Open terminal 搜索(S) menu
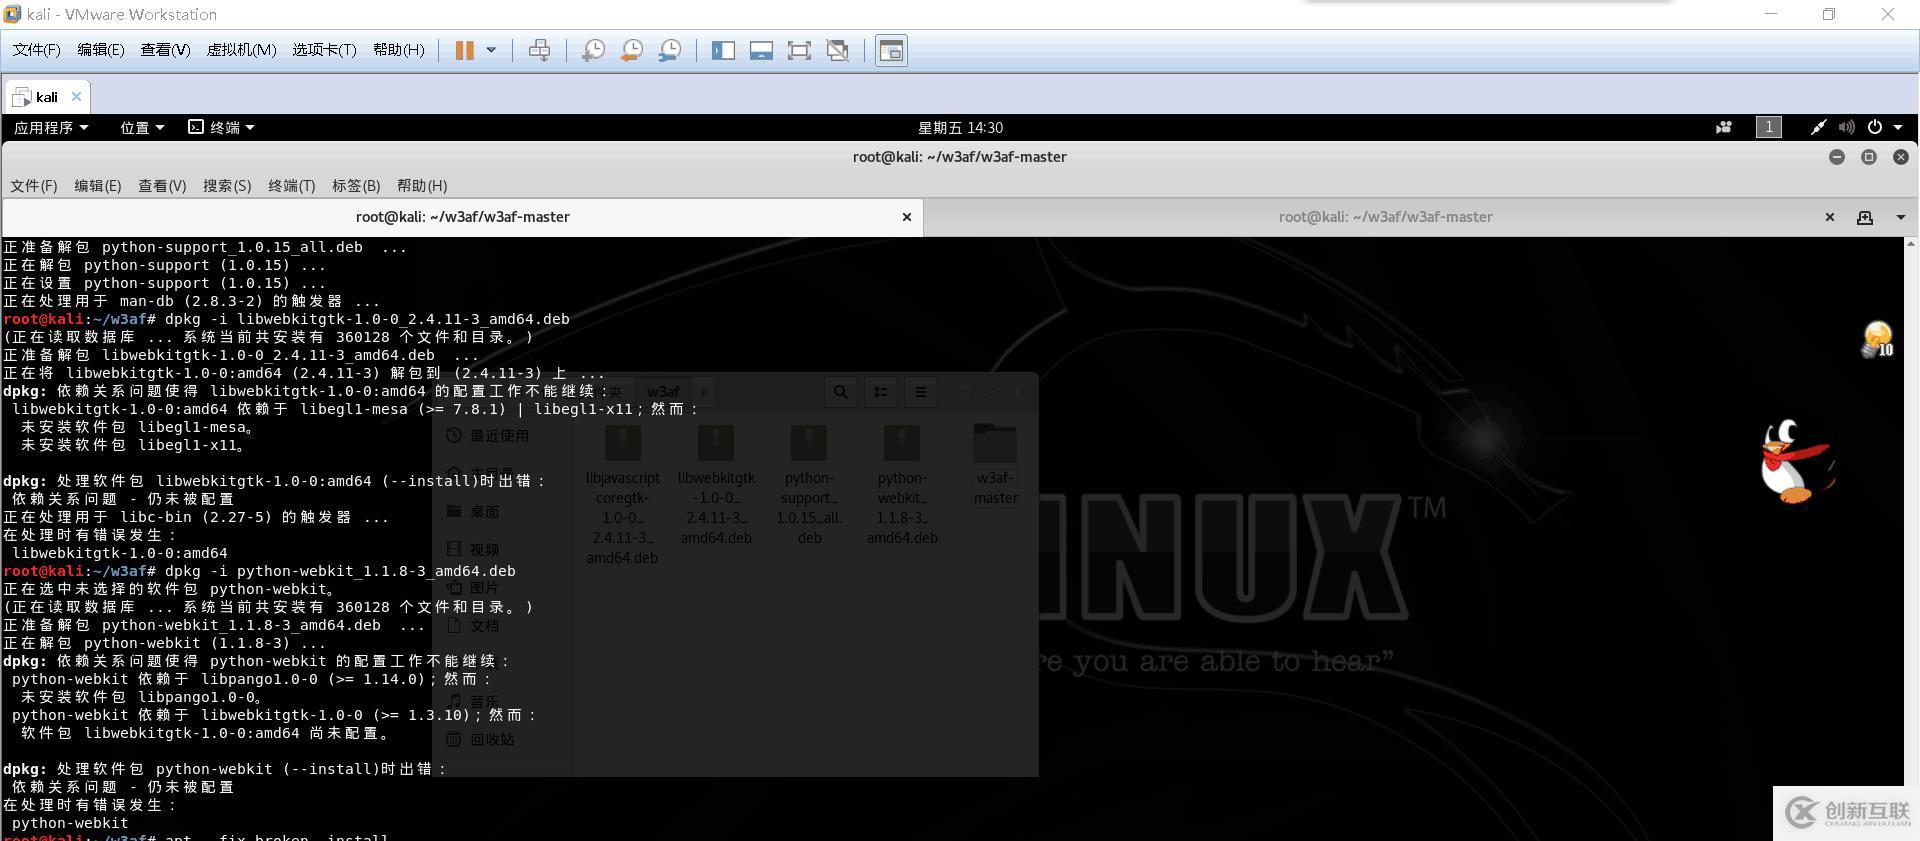The height and width of the screenshot is (841, 1920). 227,186
